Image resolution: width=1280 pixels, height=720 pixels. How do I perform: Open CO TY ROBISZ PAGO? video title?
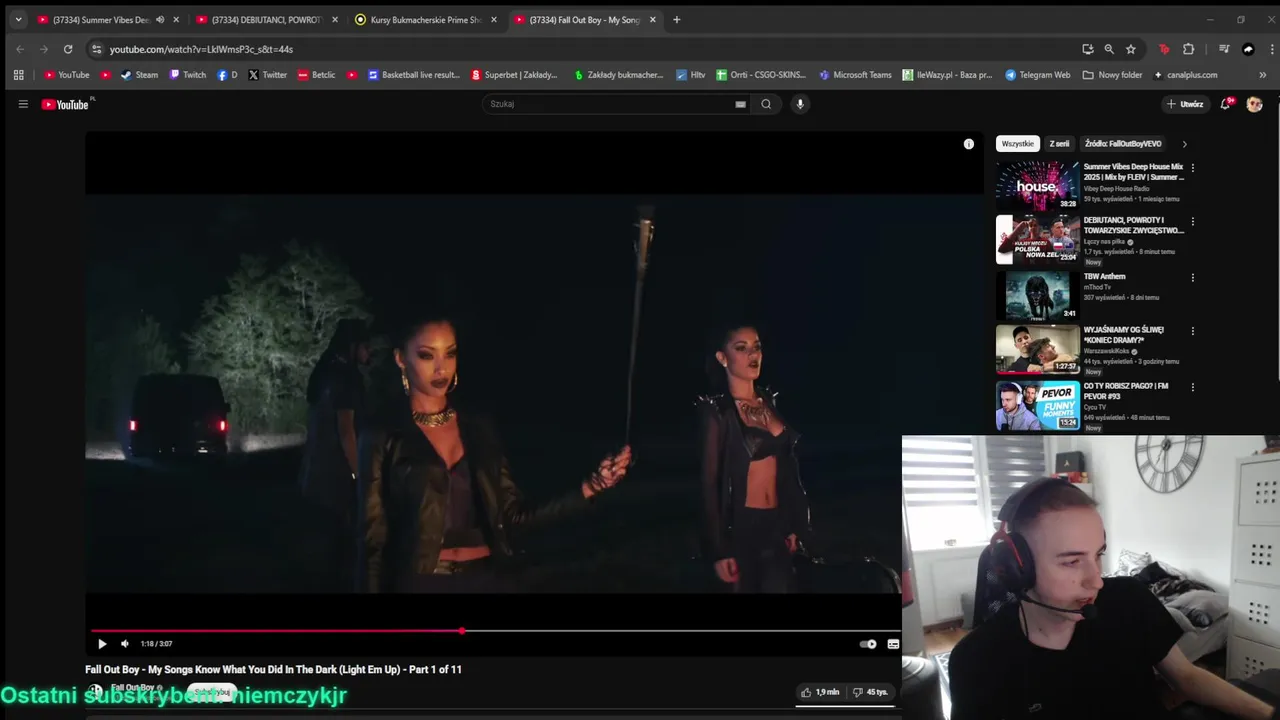pos(1126,391)
